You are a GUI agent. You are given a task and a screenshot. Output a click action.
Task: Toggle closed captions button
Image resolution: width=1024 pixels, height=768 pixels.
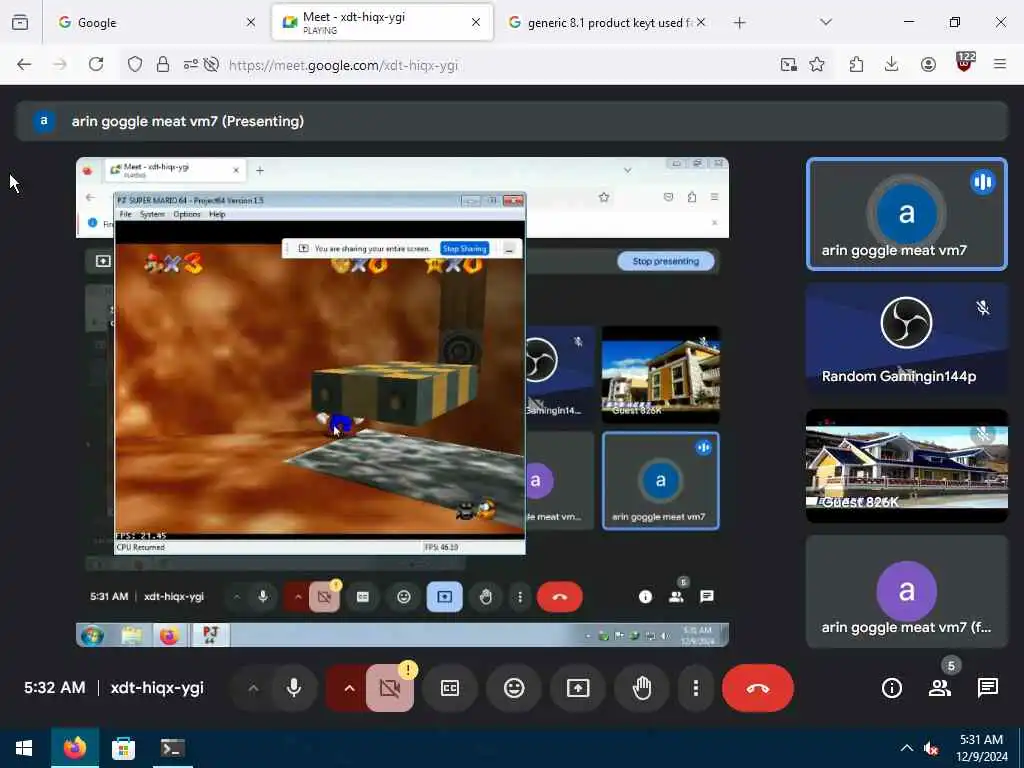pos(450,688)
